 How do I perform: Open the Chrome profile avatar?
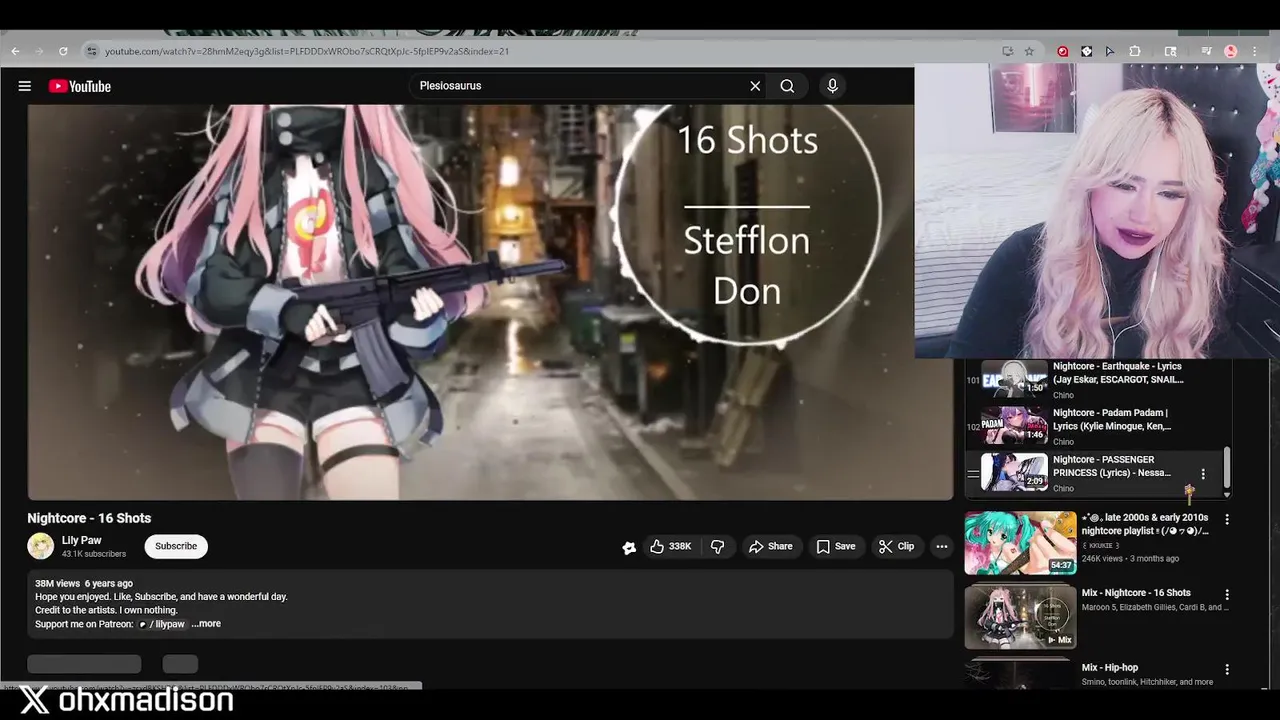point(1231,51)
